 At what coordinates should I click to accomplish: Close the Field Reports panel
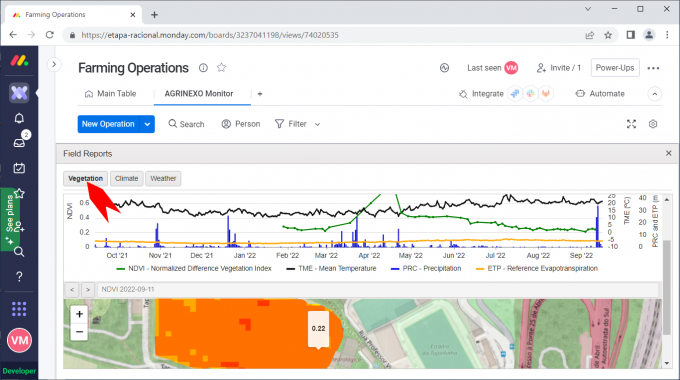668,153
